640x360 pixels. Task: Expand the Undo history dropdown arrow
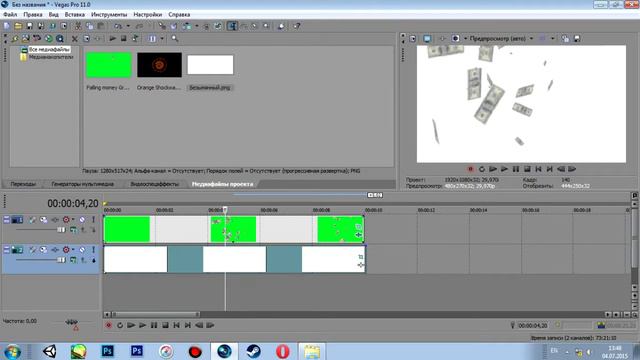click(128, 26)
